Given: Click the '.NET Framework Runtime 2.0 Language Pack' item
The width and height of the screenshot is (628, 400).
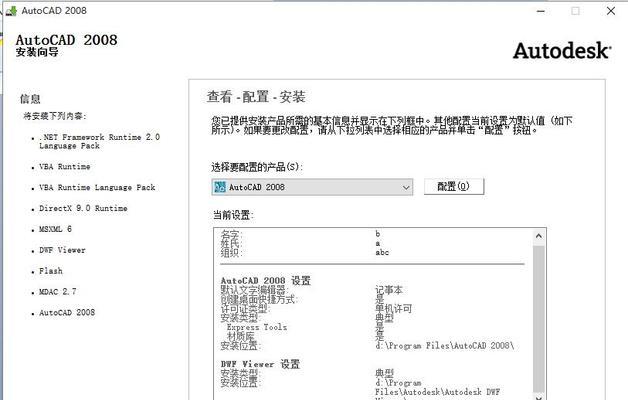Looking at the screenshot, I should [99, 141].
